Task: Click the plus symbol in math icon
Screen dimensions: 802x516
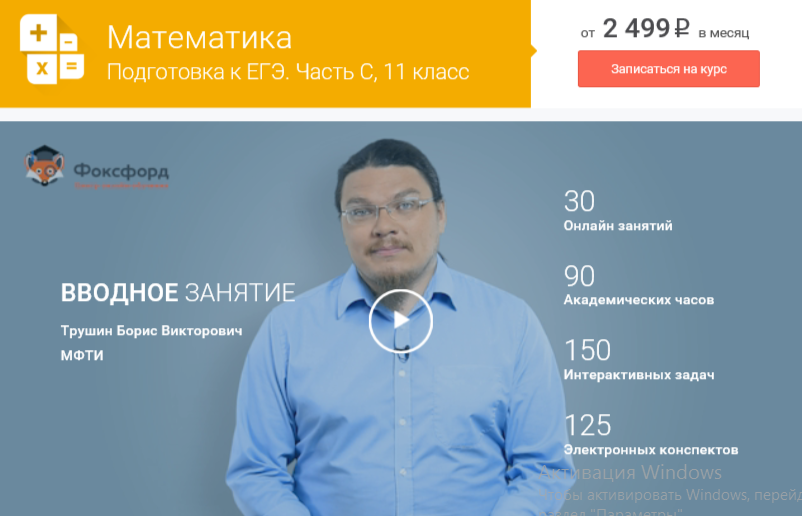Action: 38,33
